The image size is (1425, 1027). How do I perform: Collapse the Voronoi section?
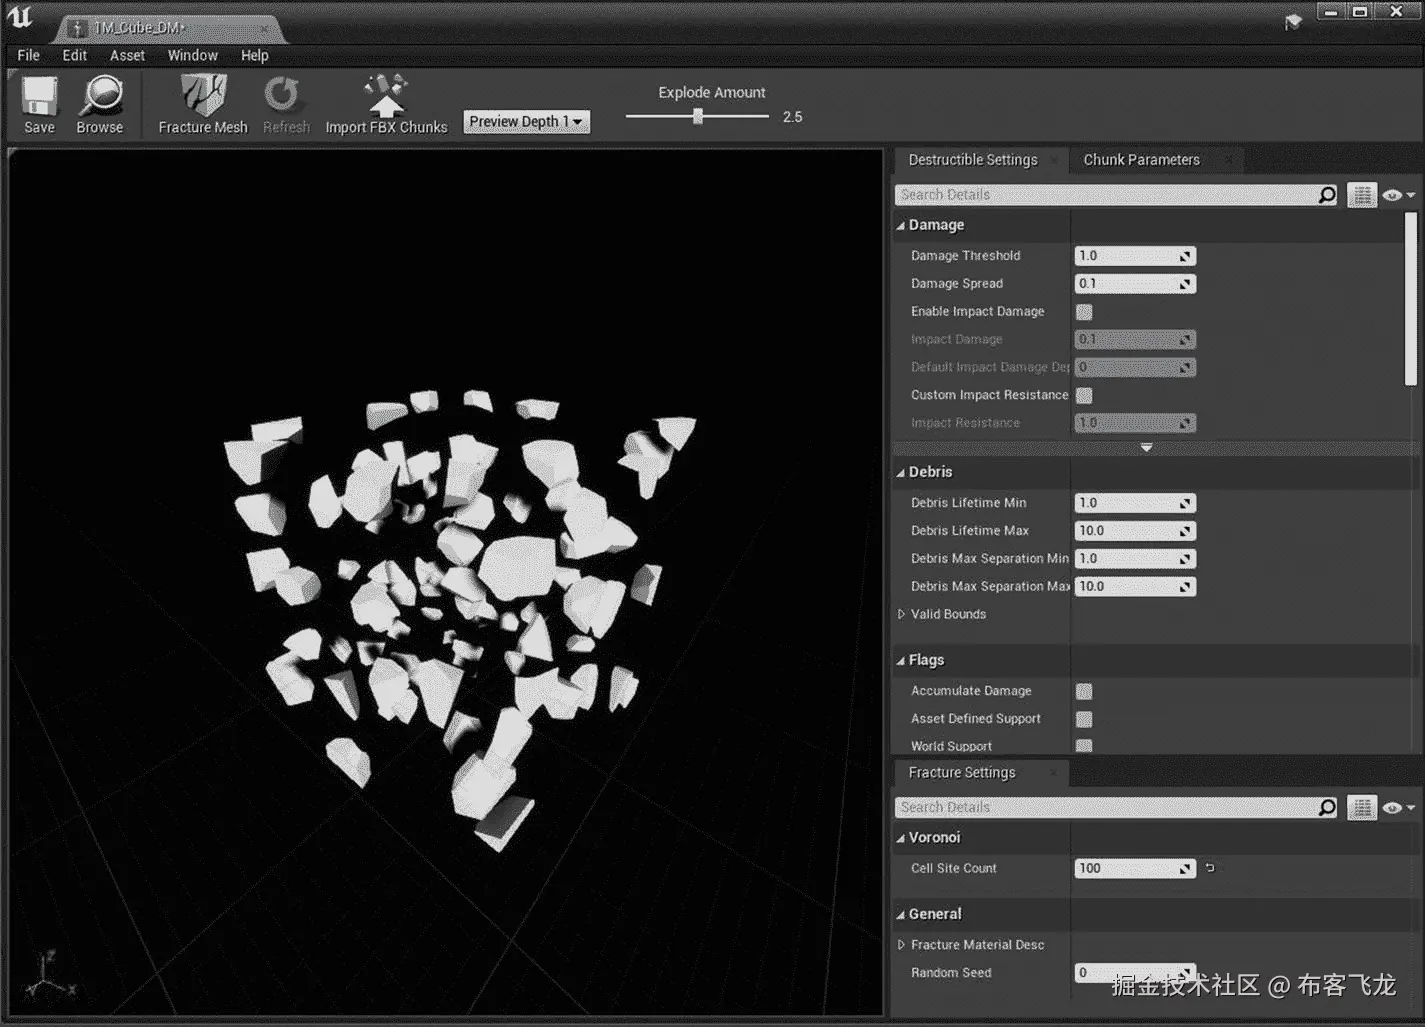901,838
